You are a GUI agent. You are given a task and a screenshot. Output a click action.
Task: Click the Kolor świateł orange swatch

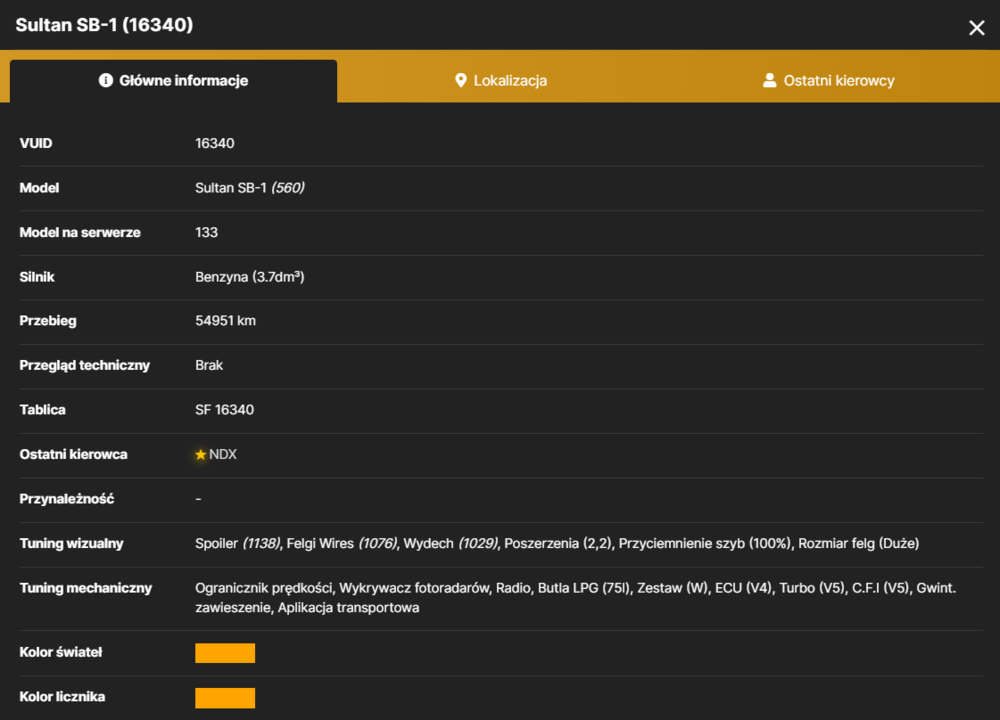tap(225, 653)
